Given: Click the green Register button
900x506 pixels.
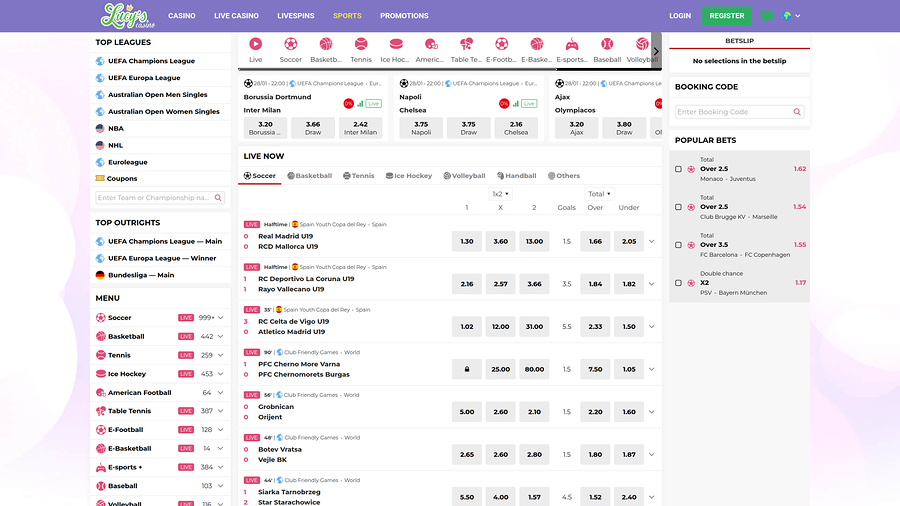Looking at the screenshot, I should coord(726,16).
